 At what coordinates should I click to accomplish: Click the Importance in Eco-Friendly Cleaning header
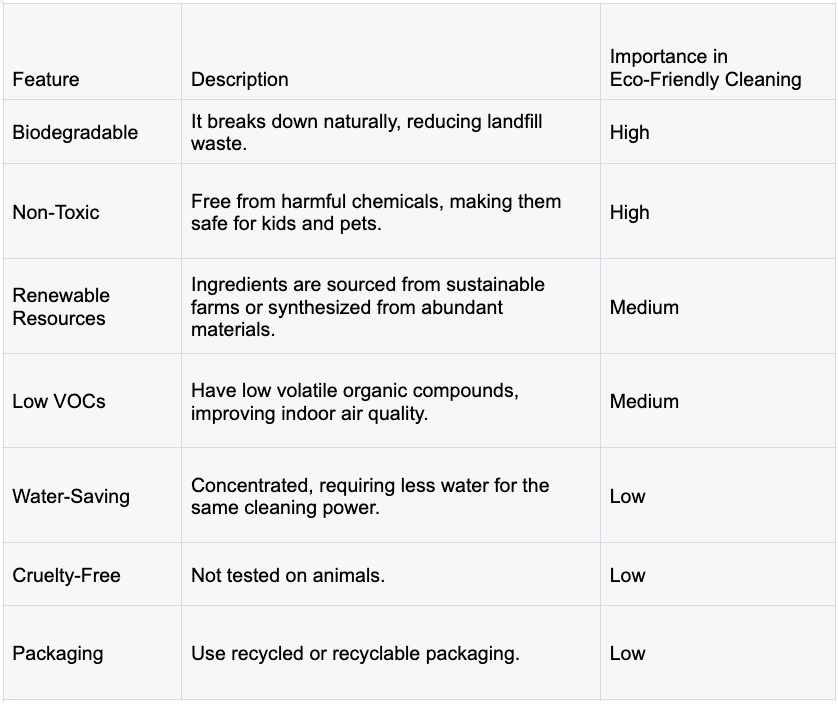click(718, 51)
